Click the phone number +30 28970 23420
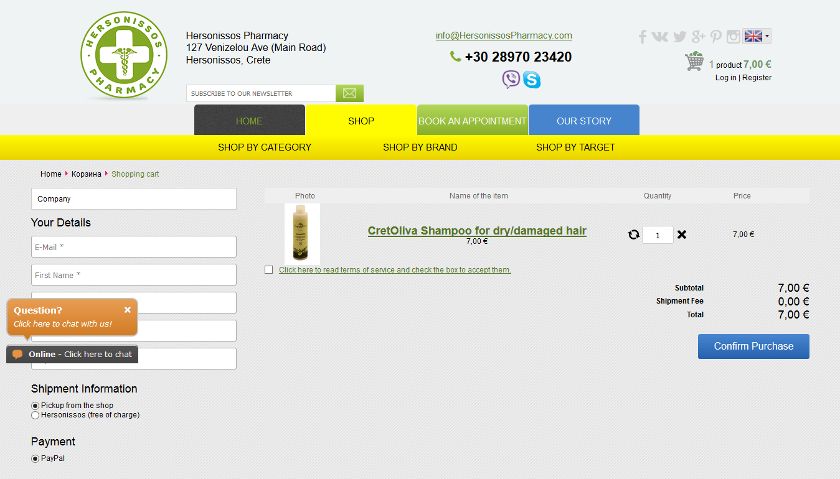Viewport: 840px width, 479px height. click(x=518, y=57)
